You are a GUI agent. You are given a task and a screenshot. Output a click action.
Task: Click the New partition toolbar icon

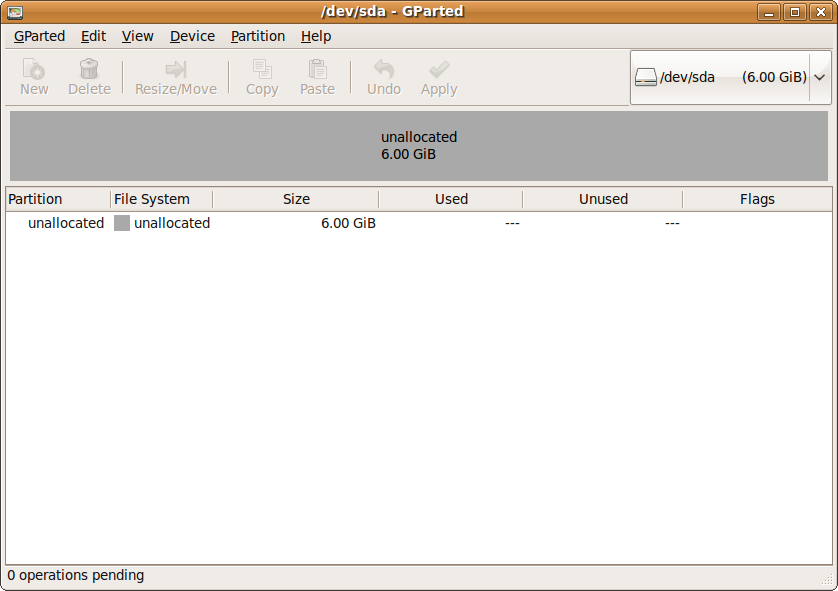[x=34, y=70]
